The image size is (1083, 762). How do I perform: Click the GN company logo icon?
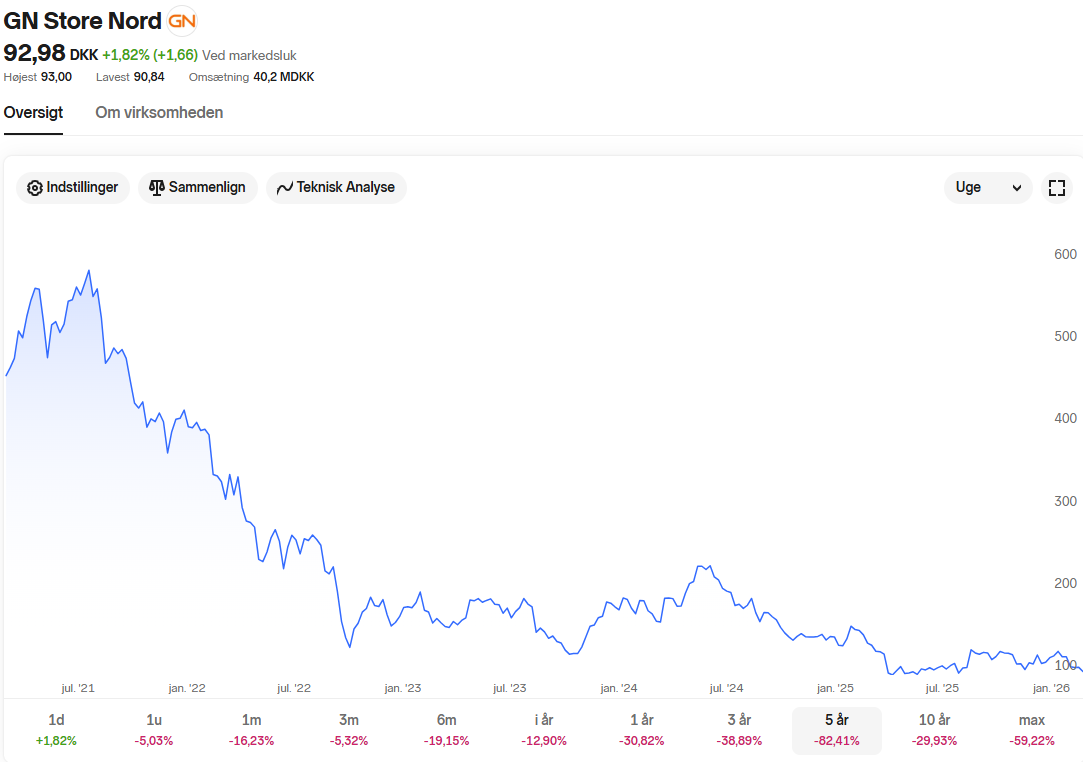coord(182,21)
